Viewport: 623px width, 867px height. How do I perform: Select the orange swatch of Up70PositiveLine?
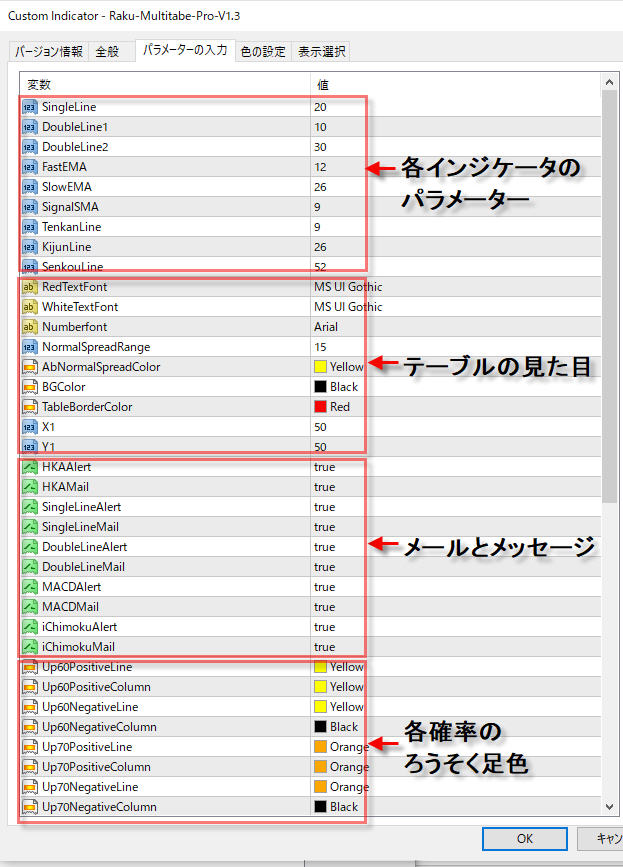(x=320, y=746)
